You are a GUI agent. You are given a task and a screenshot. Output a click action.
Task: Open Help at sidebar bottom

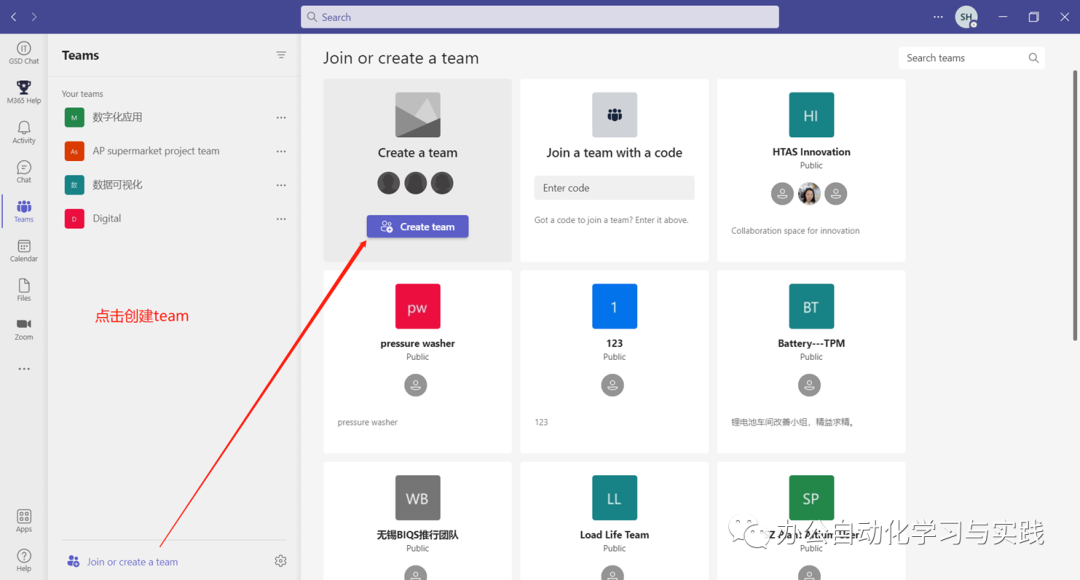pyautogui.click(x=23, y=560)
